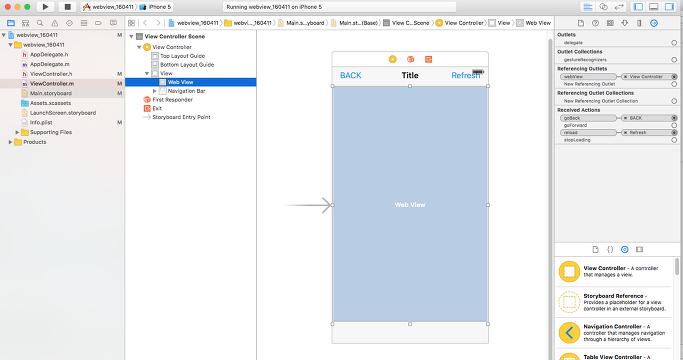The image size is (683, 360).
Task: Select Navigation Controller in the object library
Action: coord(614,333)
